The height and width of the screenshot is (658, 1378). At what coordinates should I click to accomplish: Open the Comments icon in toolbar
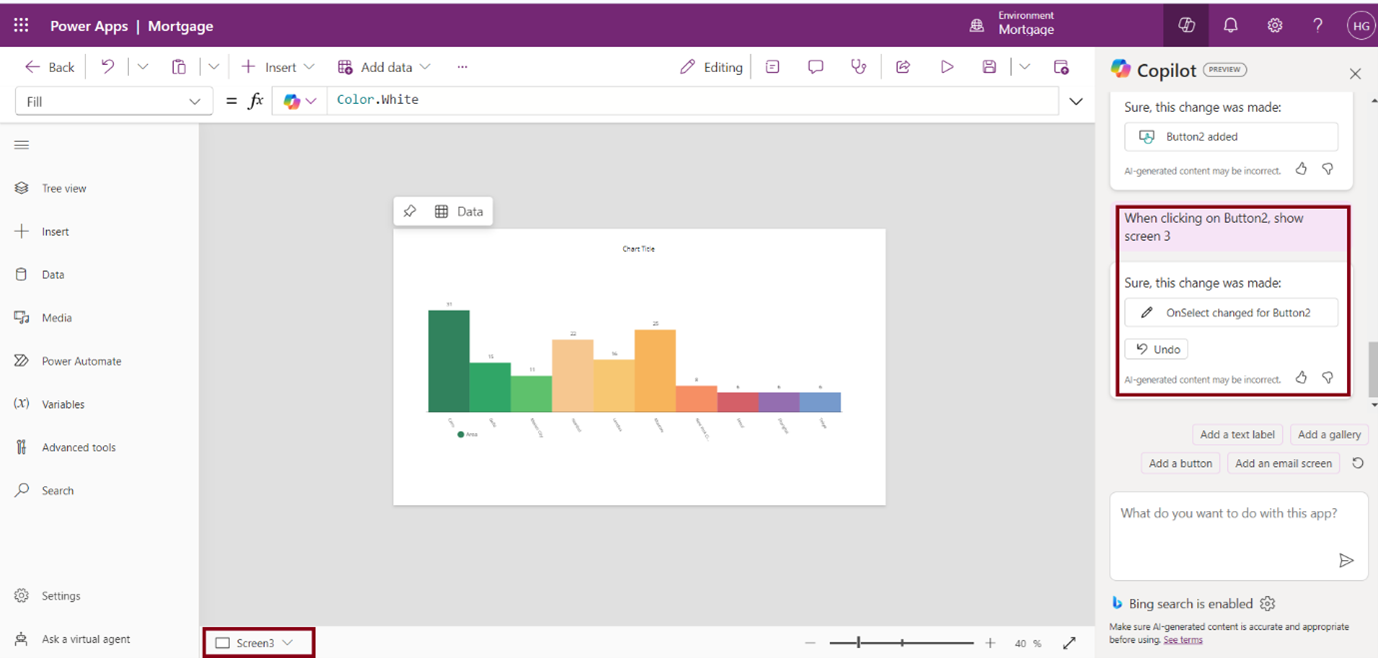click(x=815, y=67)
